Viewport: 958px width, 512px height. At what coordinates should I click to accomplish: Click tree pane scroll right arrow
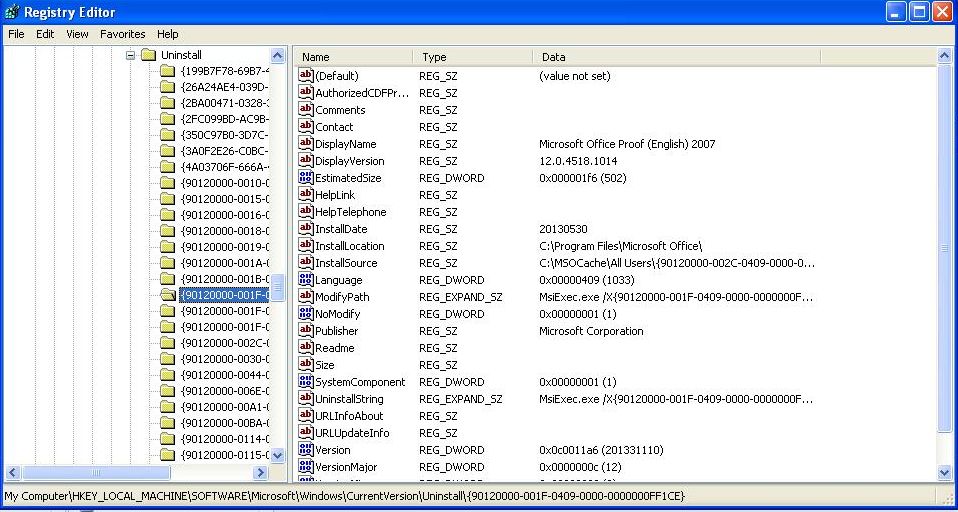[x=261, y=472]
